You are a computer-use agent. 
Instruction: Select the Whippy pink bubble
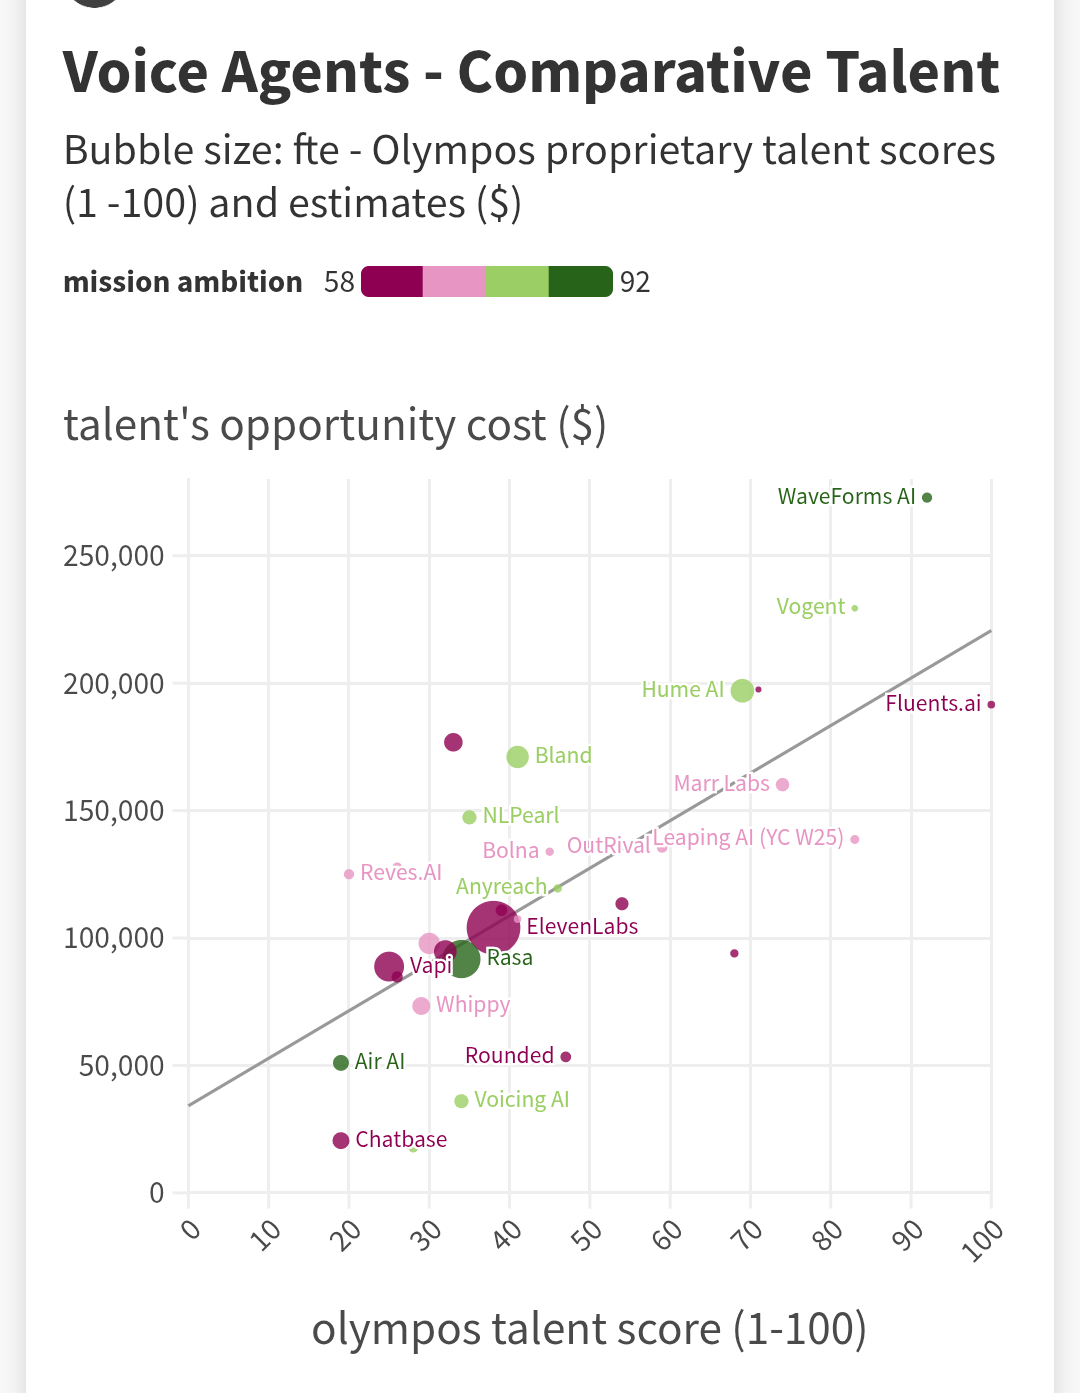pyautogui.click(x=421, y=1006)
